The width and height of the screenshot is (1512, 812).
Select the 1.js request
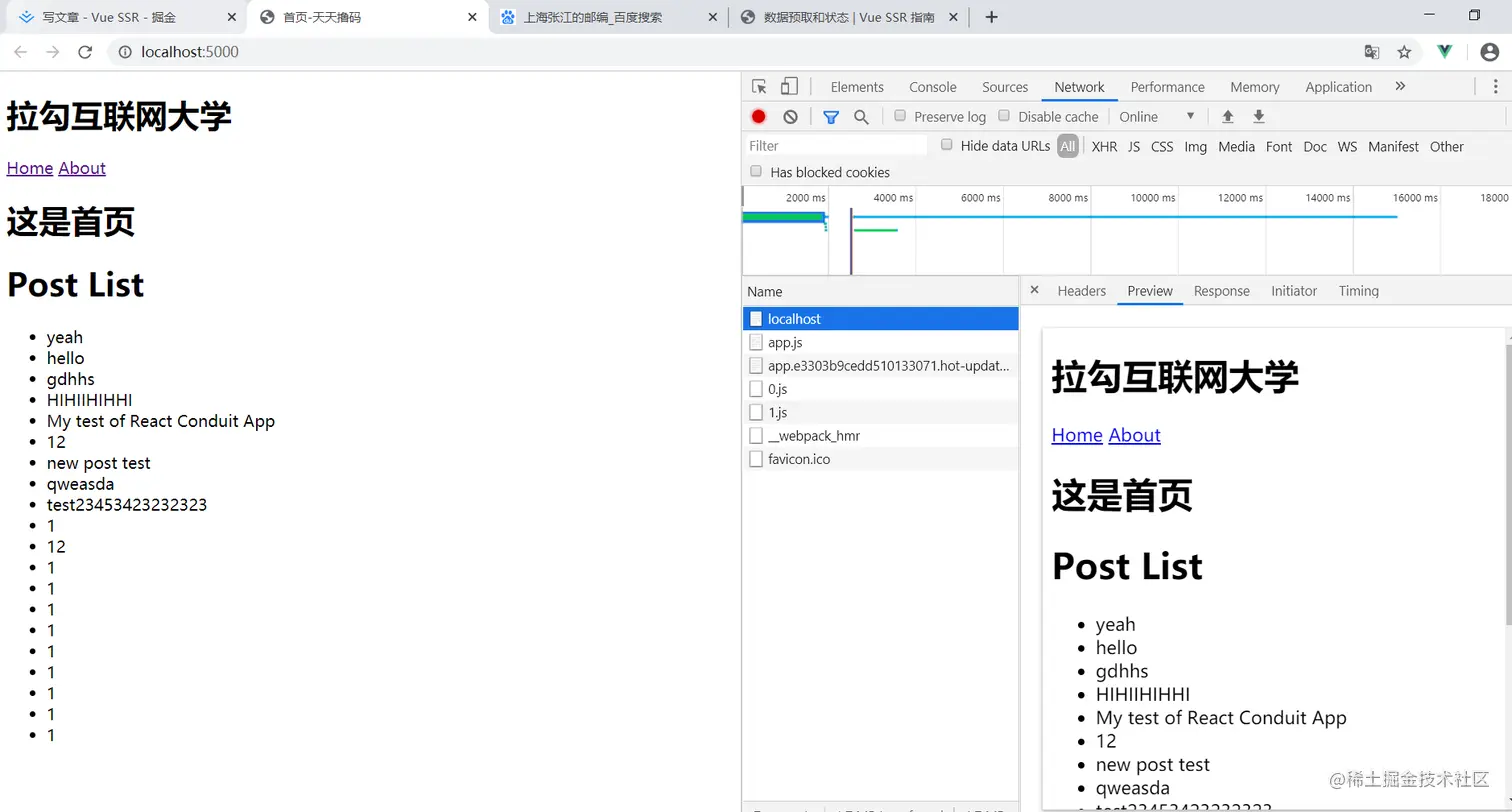[x=880, y=412]
